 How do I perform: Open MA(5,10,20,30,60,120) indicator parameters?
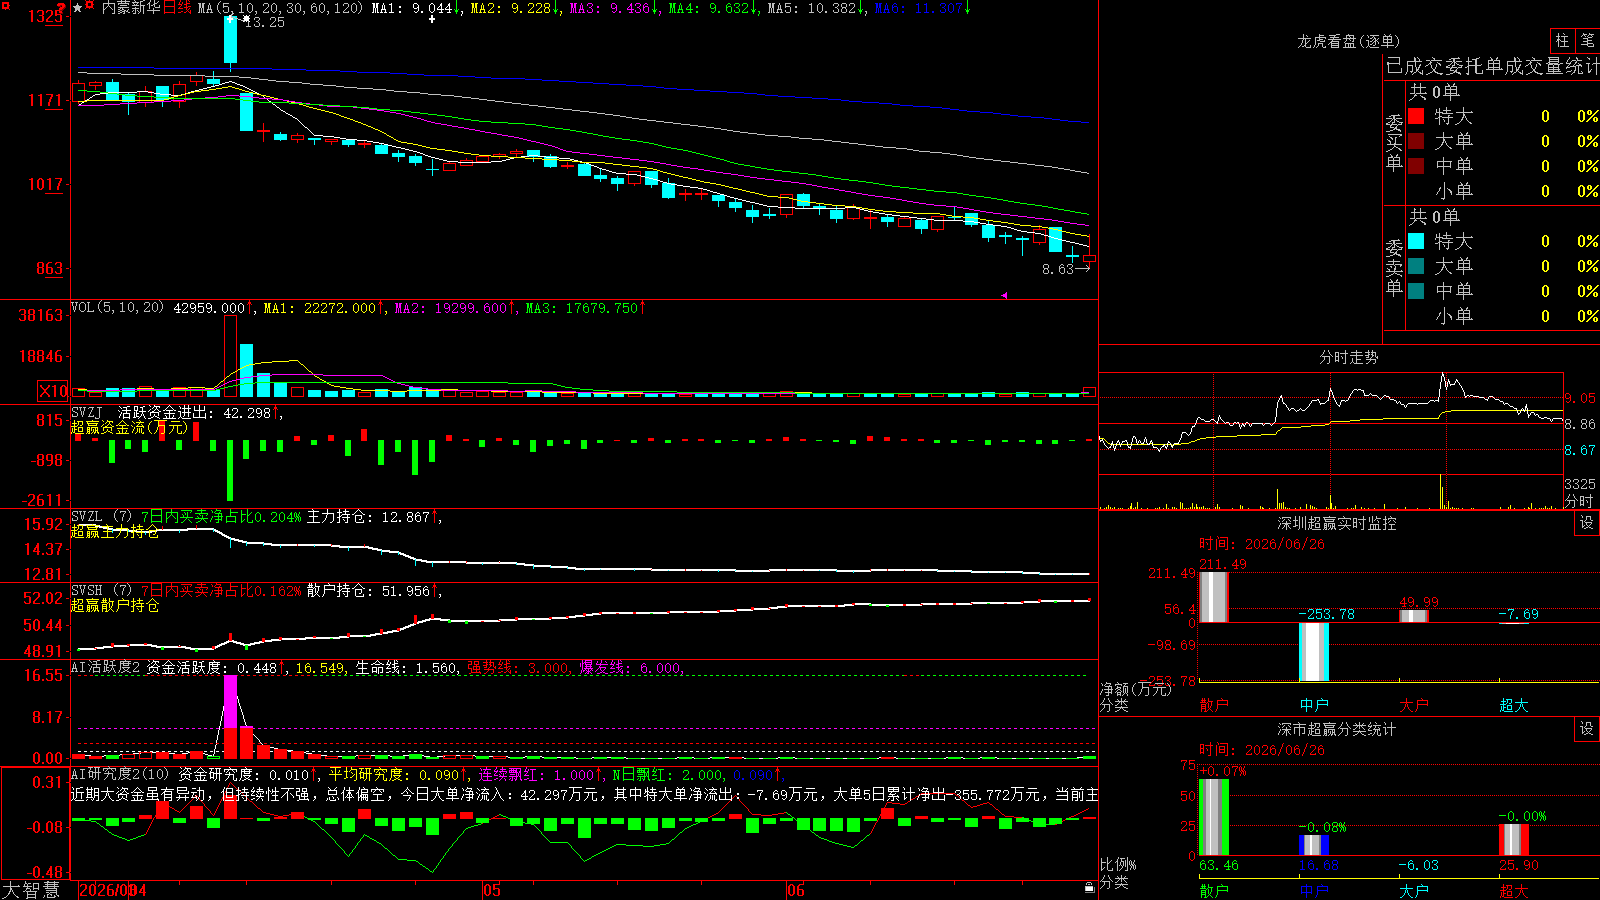click(x=280, y=8)
